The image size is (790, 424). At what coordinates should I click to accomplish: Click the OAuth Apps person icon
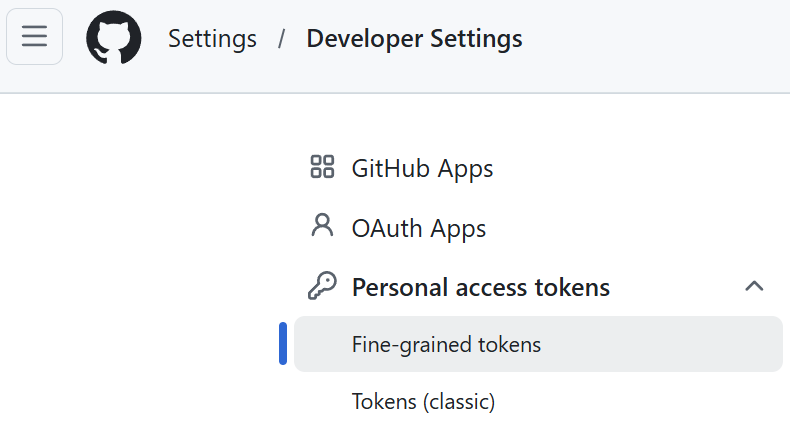(322, 226)
